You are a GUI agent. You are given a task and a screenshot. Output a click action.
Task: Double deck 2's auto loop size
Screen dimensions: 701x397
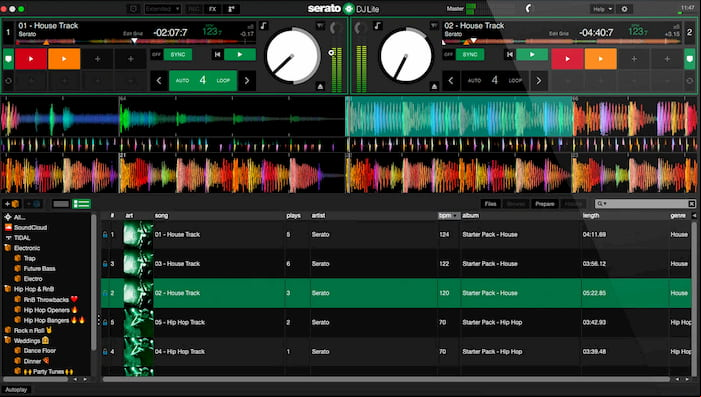(x=539, y=81)
